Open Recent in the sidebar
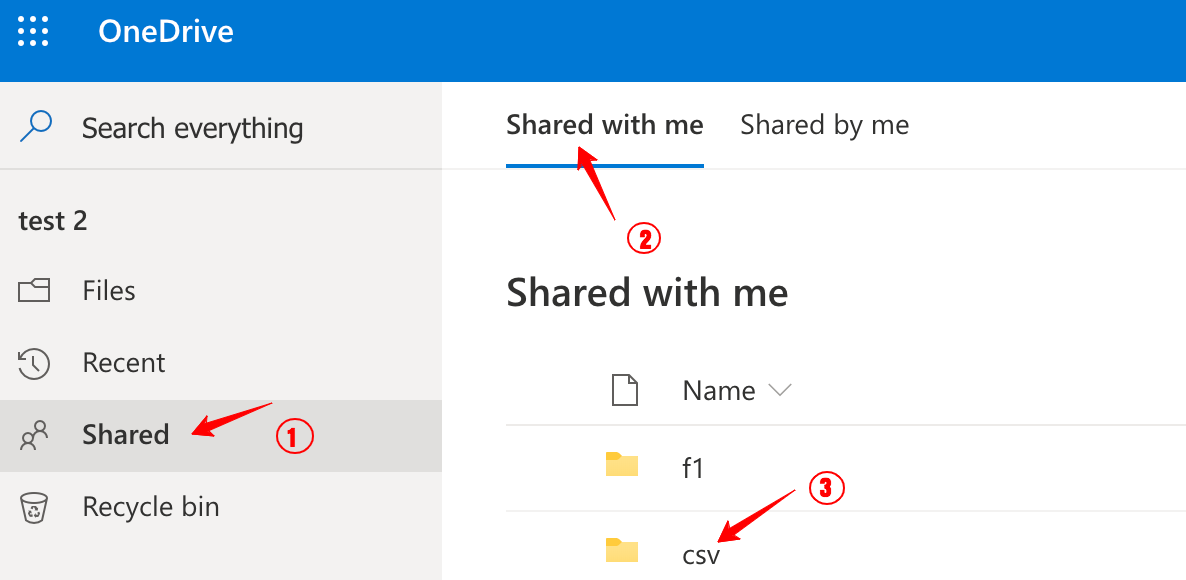 click(124, 363)
